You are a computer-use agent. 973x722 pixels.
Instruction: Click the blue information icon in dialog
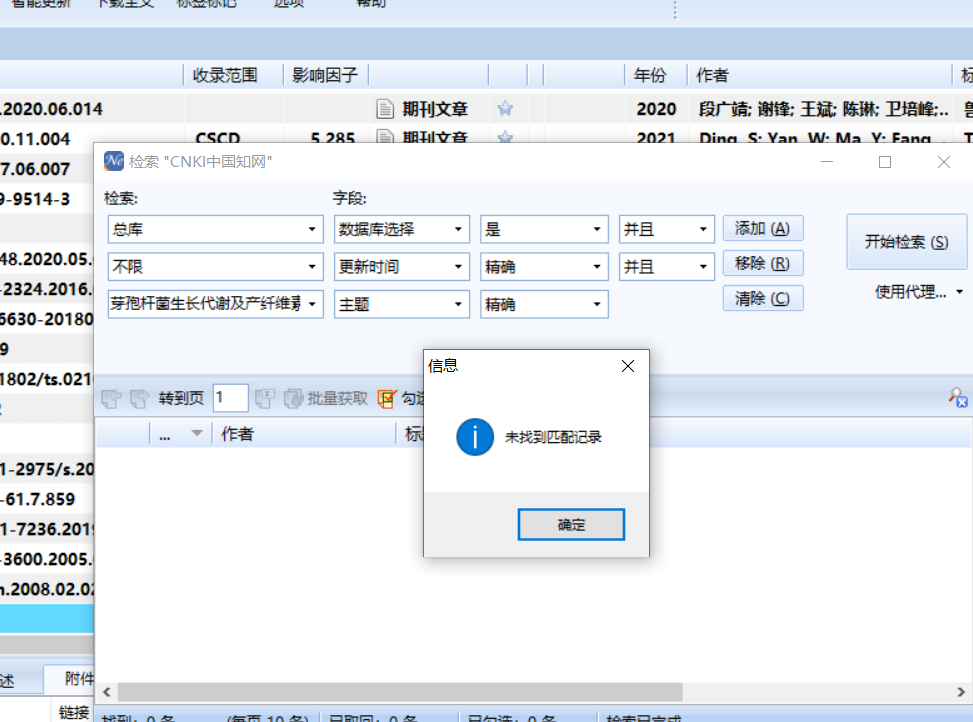click(x=475, y=437)
